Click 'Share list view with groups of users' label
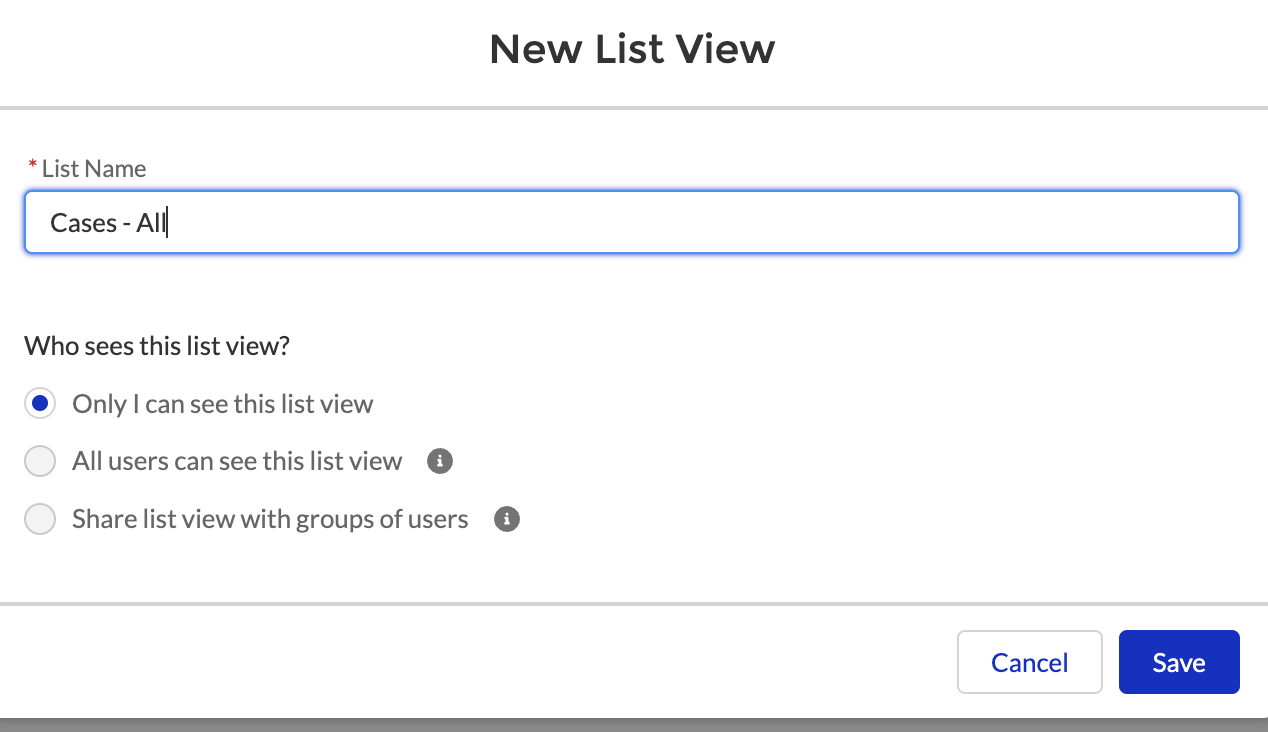The image size is (1268, 732). [270, 519]
